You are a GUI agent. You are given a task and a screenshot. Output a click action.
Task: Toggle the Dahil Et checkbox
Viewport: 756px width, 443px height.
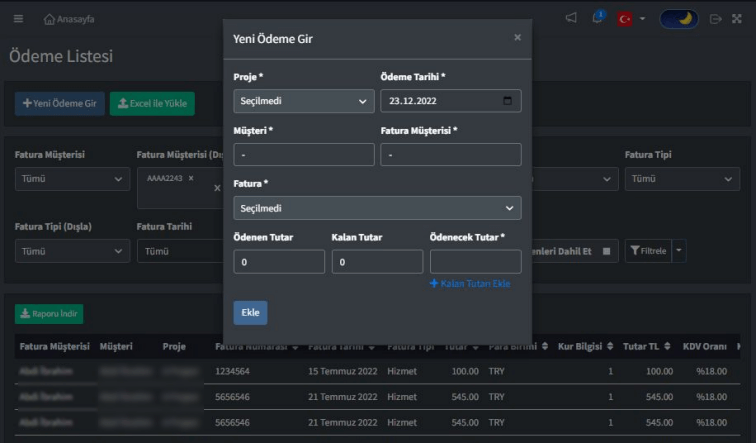(607, 251)
